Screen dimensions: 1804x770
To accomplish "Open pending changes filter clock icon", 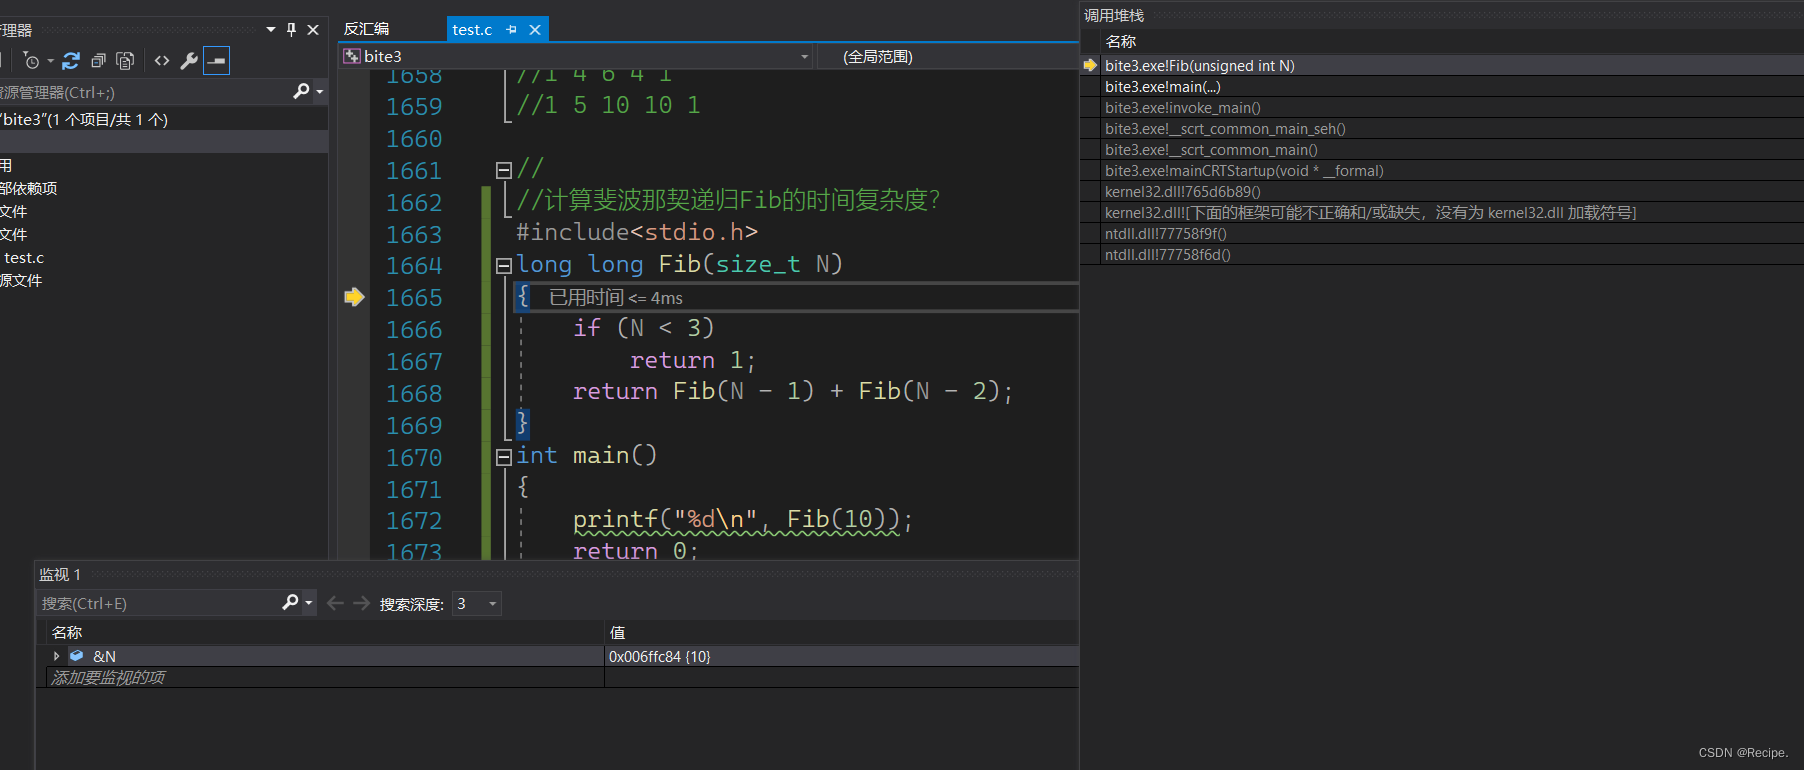I will pos(31,61).
